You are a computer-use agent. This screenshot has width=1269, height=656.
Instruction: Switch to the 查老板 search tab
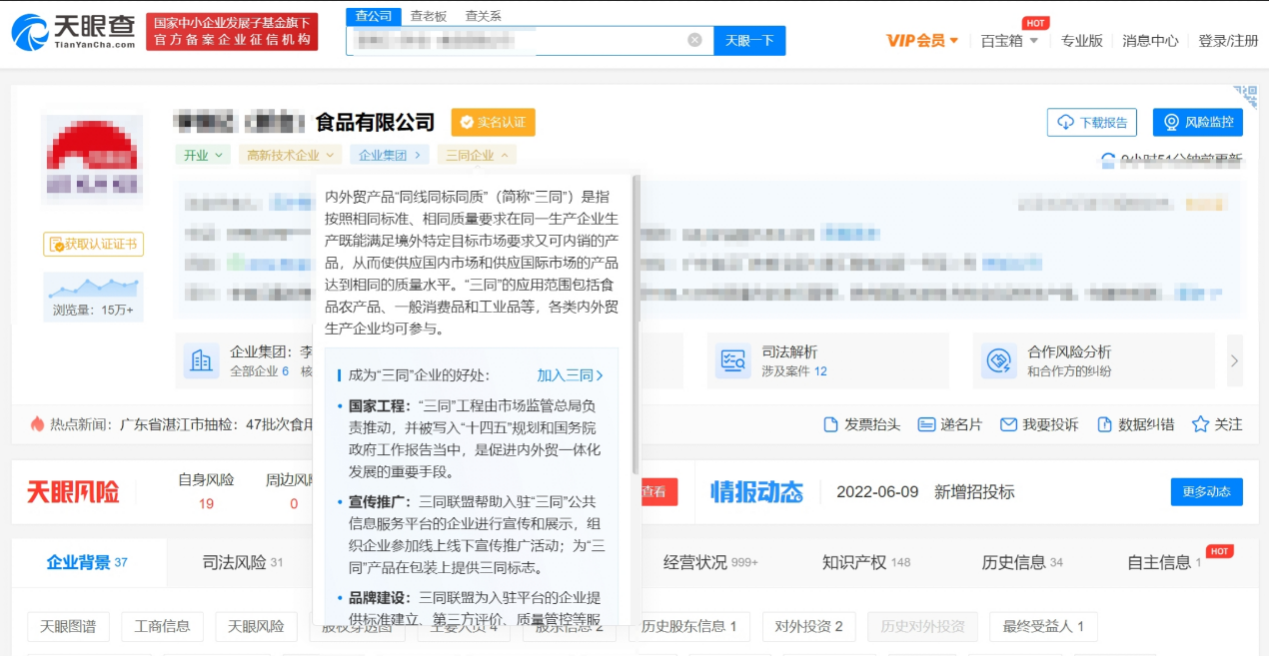point(429,16)
